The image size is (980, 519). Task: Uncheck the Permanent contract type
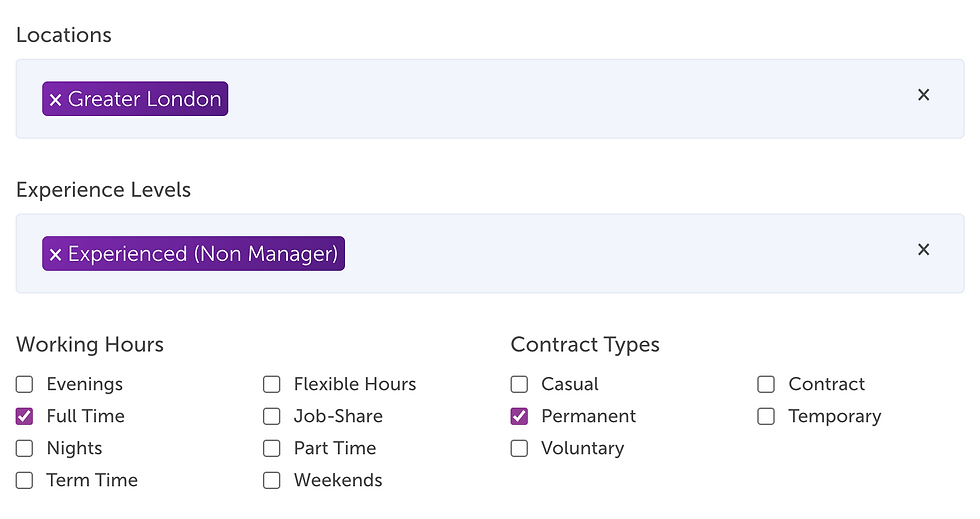(519, 416)
